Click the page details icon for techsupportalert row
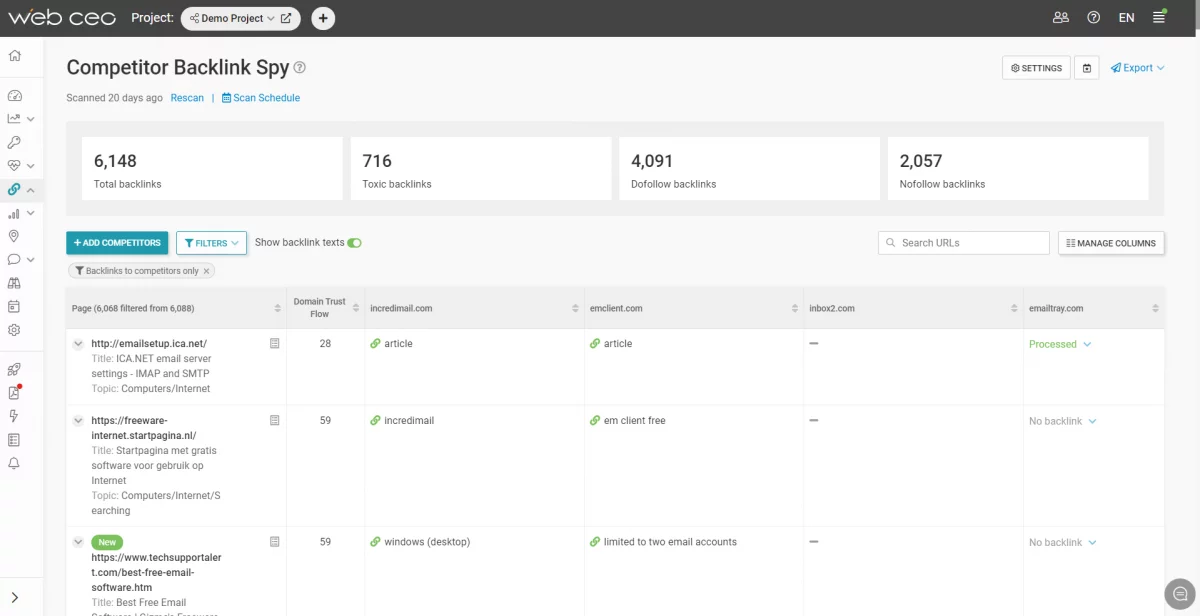 coord(275,542)
